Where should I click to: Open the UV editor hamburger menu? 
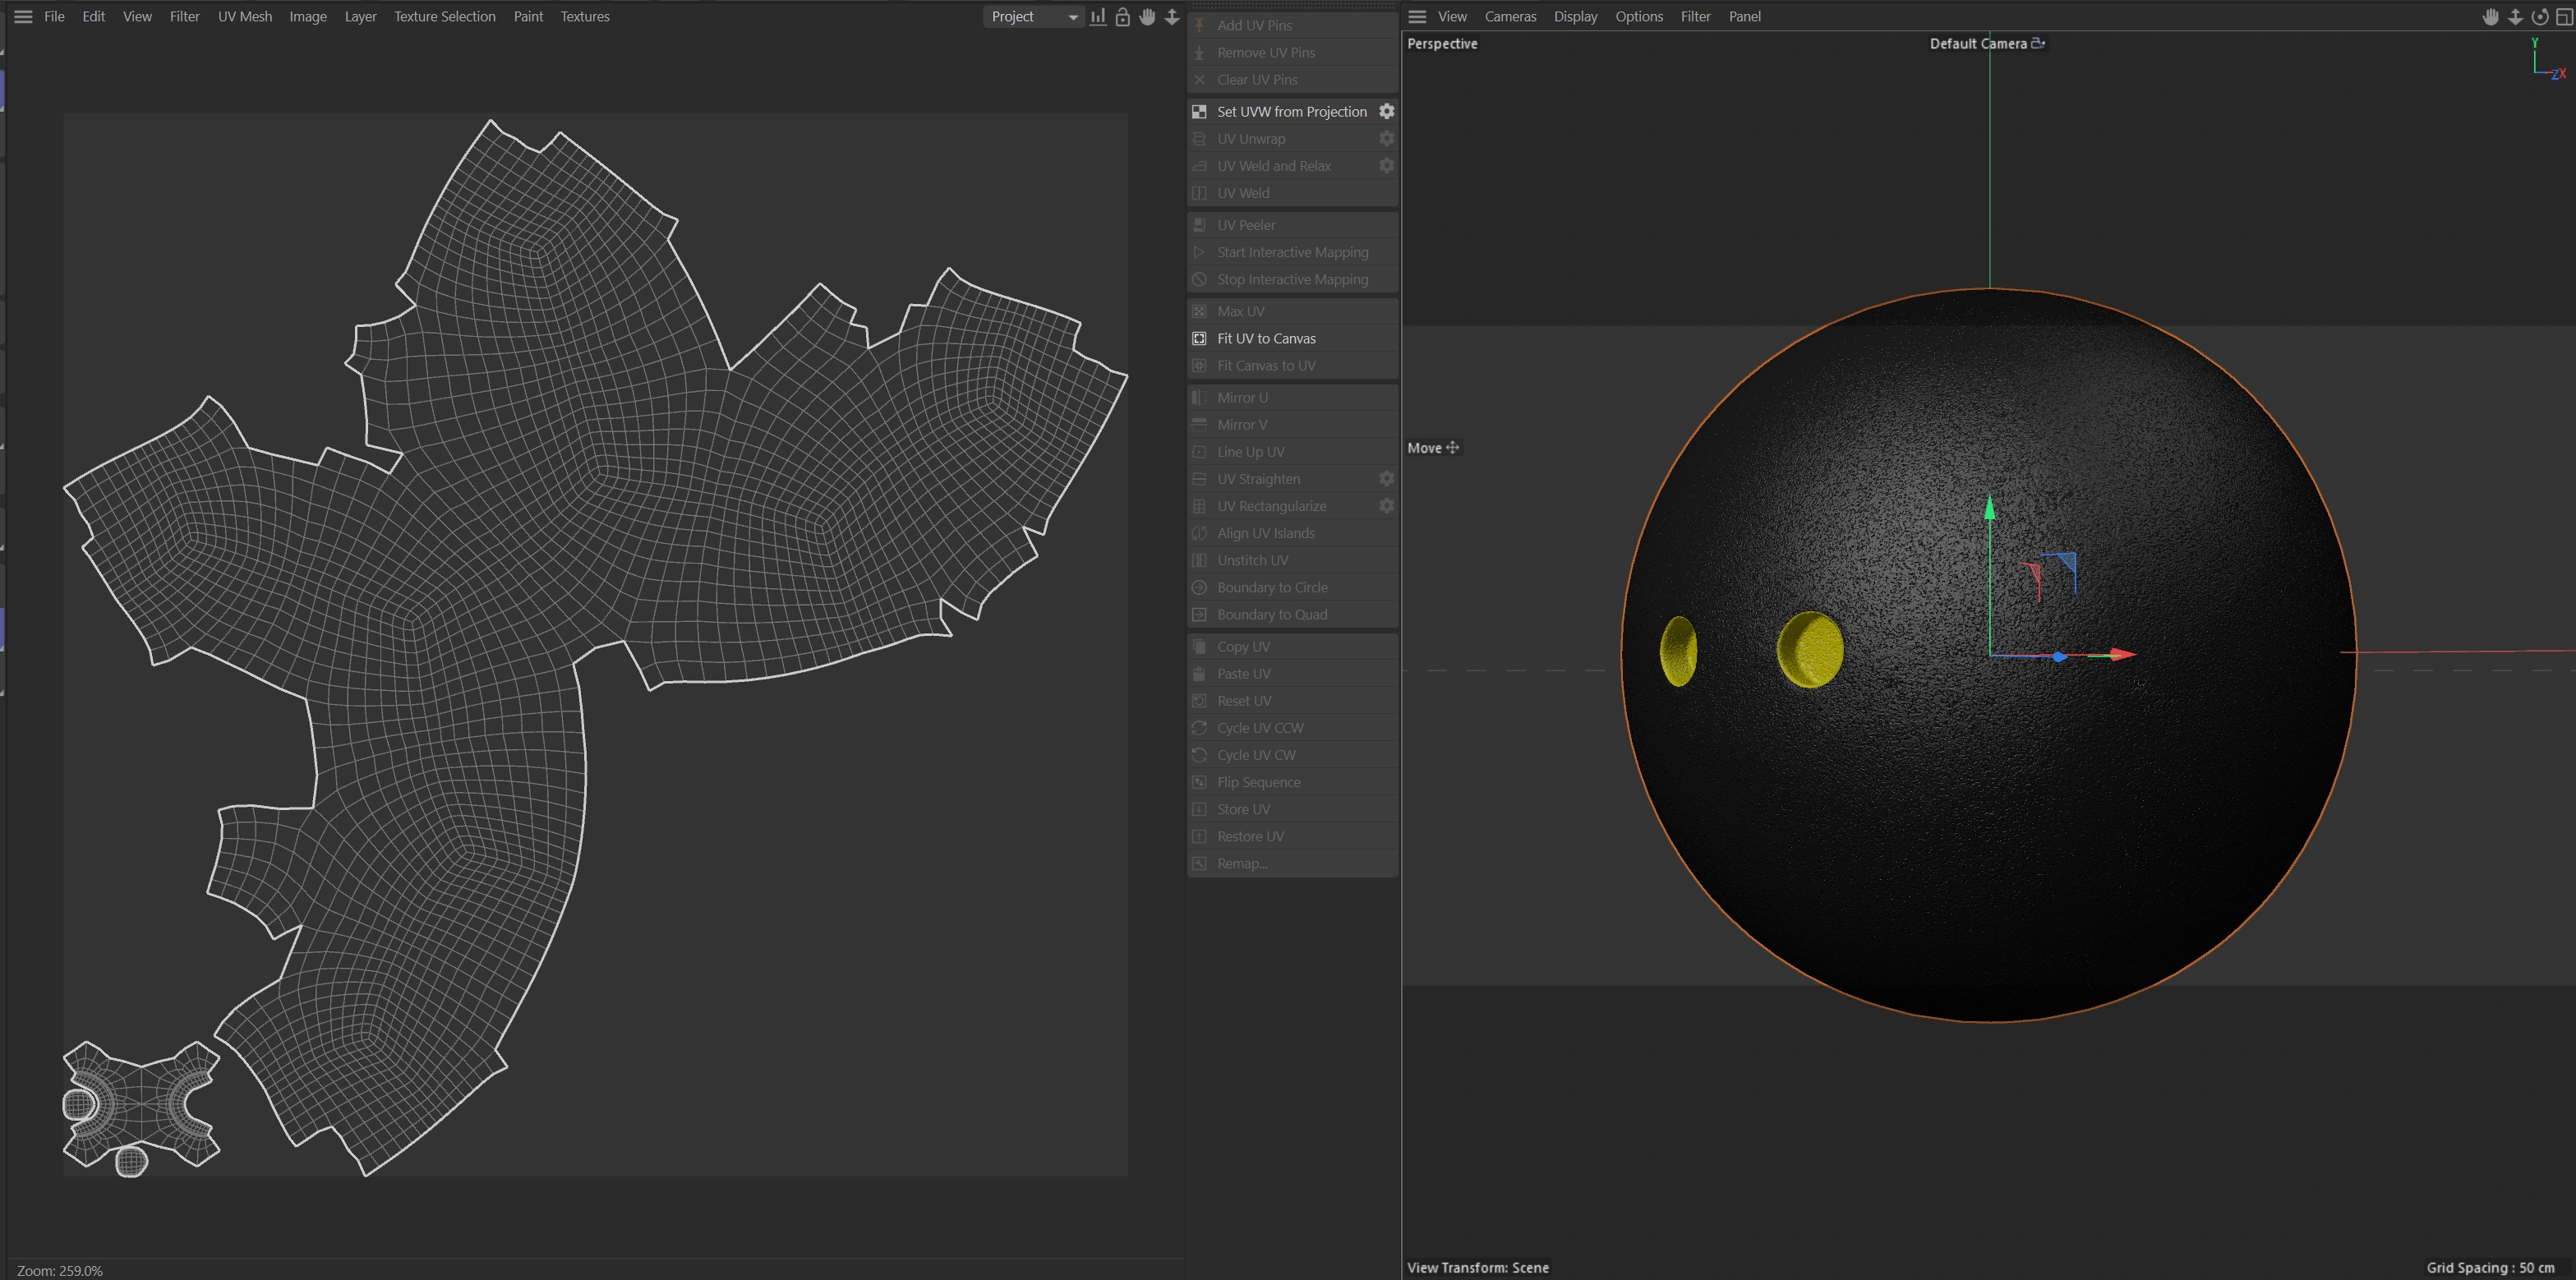tap(23, 17)
